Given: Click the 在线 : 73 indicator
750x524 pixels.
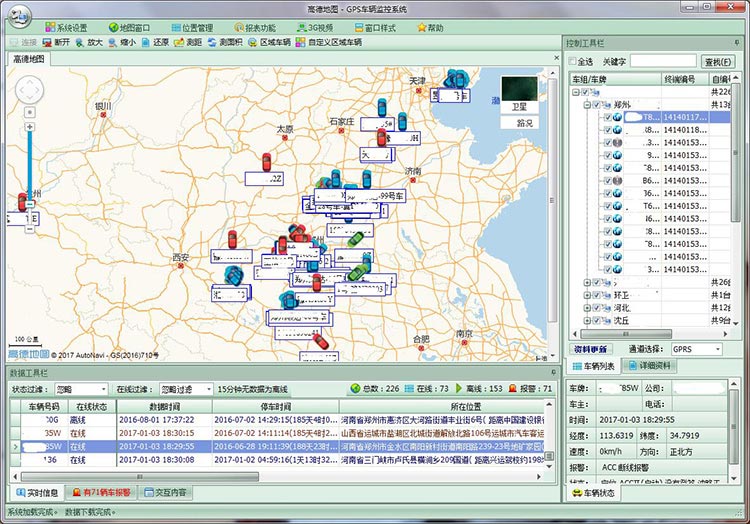Looking at the screenshot, I should [427, 389].
